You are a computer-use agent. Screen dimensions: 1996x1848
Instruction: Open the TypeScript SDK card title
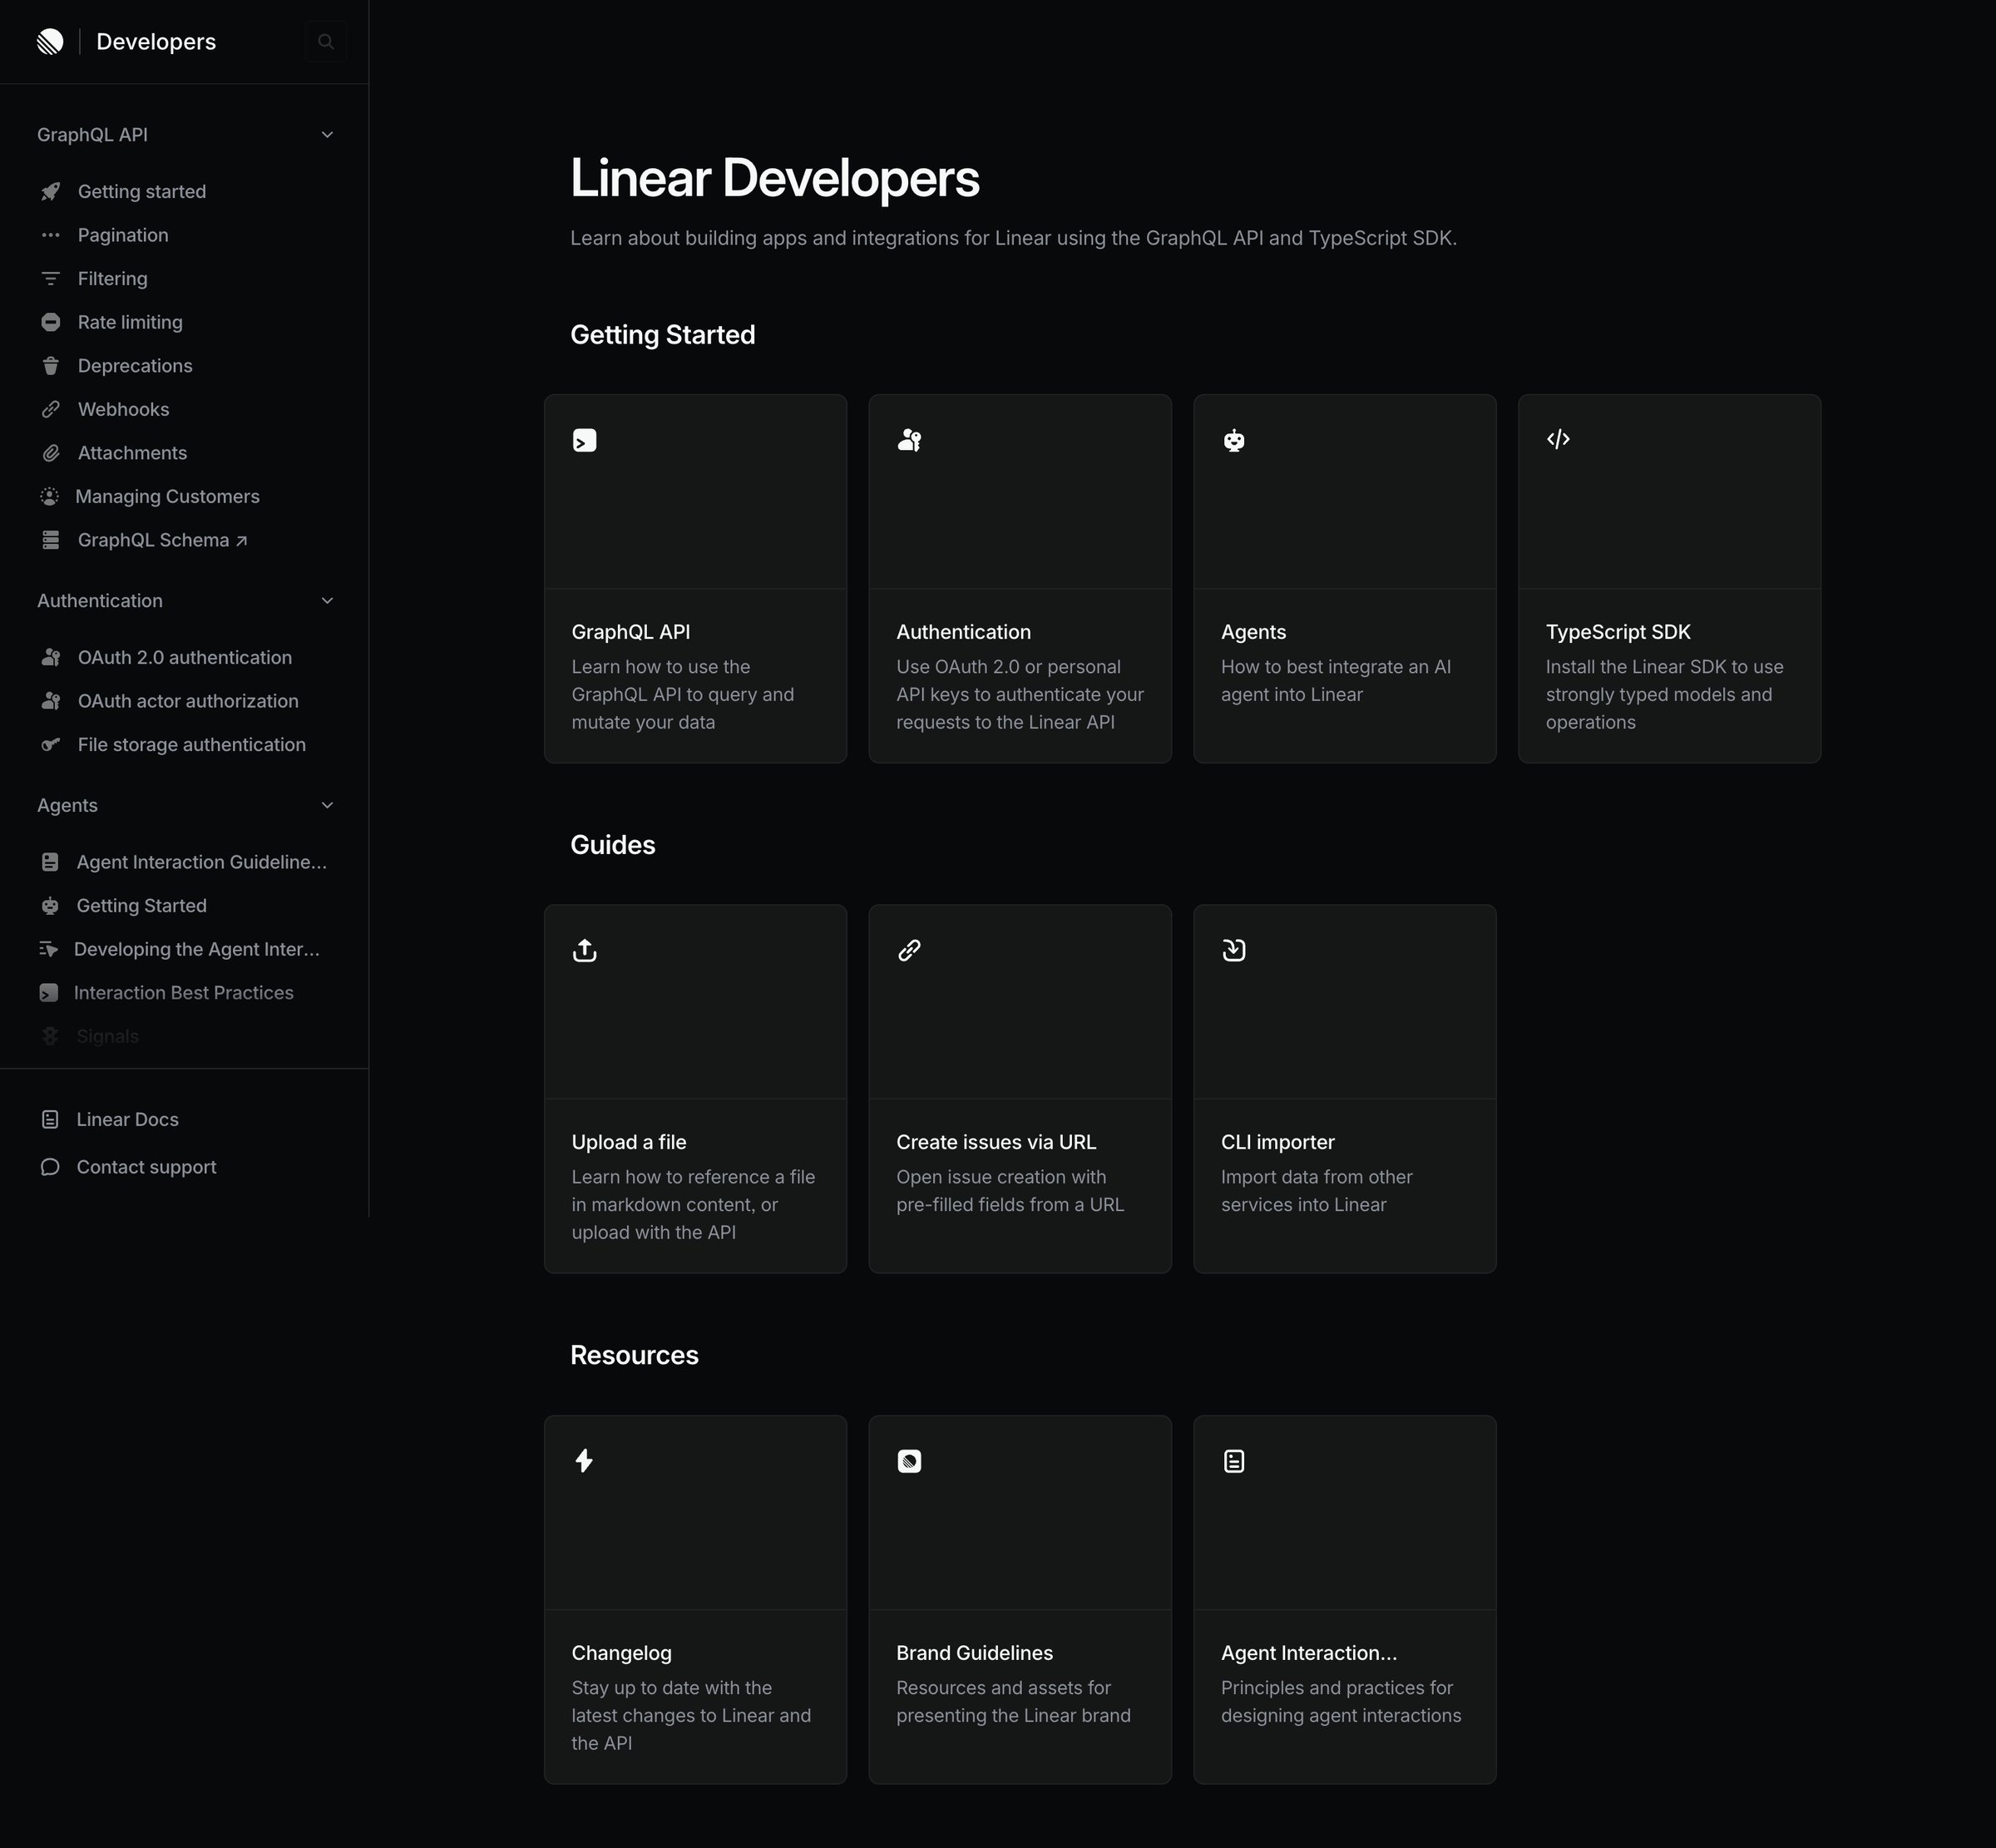click(x=1618, y=632)
